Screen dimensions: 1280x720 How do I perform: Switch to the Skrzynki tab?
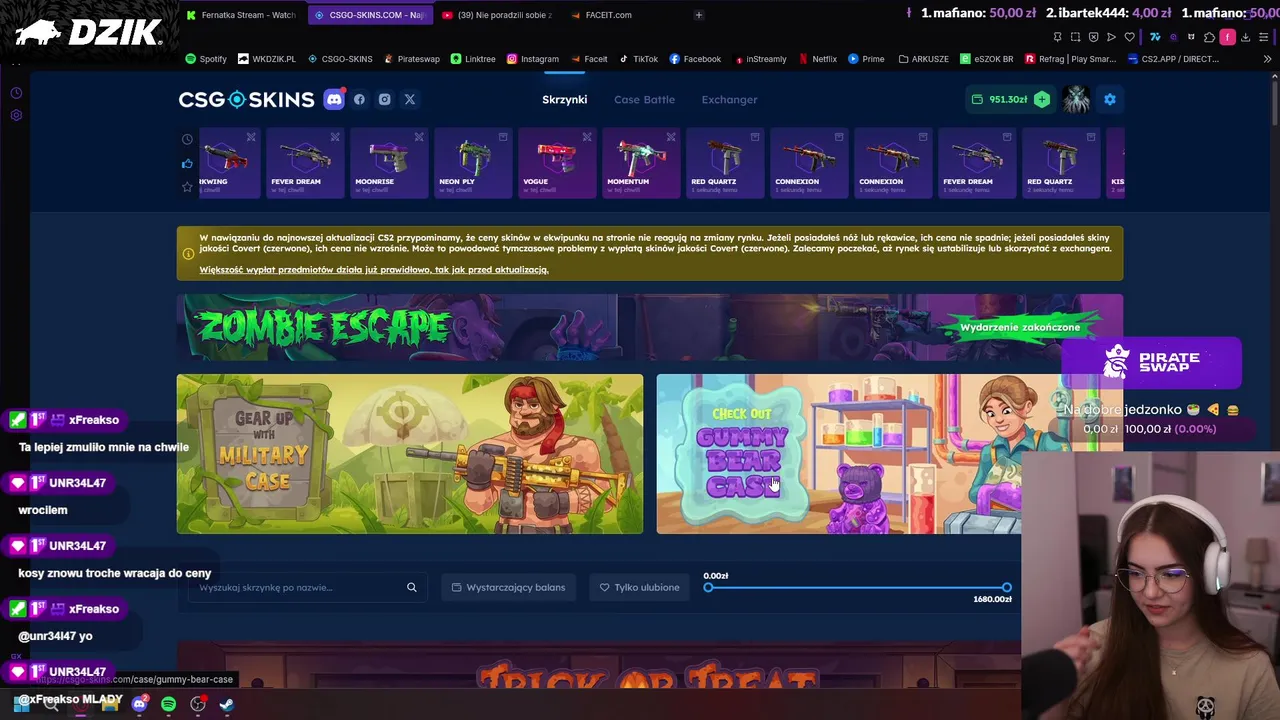564,99
